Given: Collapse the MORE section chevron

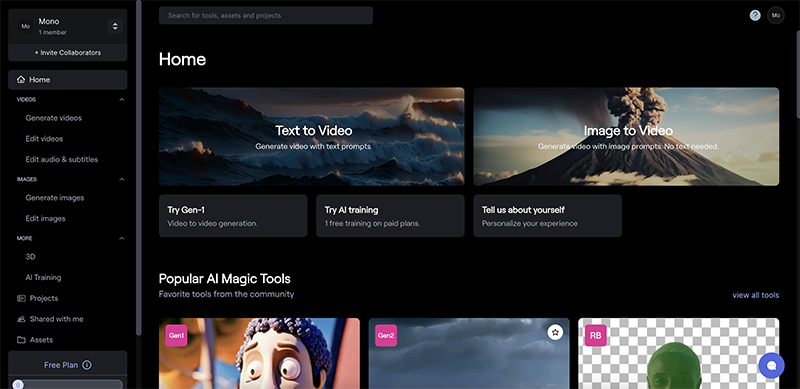Looking at the screenshot, I should [121, 238].
